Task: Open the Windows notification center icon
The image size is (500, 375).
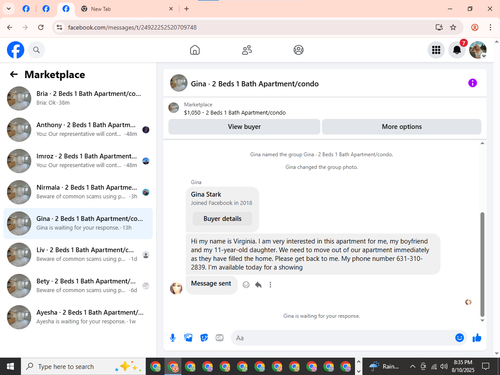Action: 486,367
